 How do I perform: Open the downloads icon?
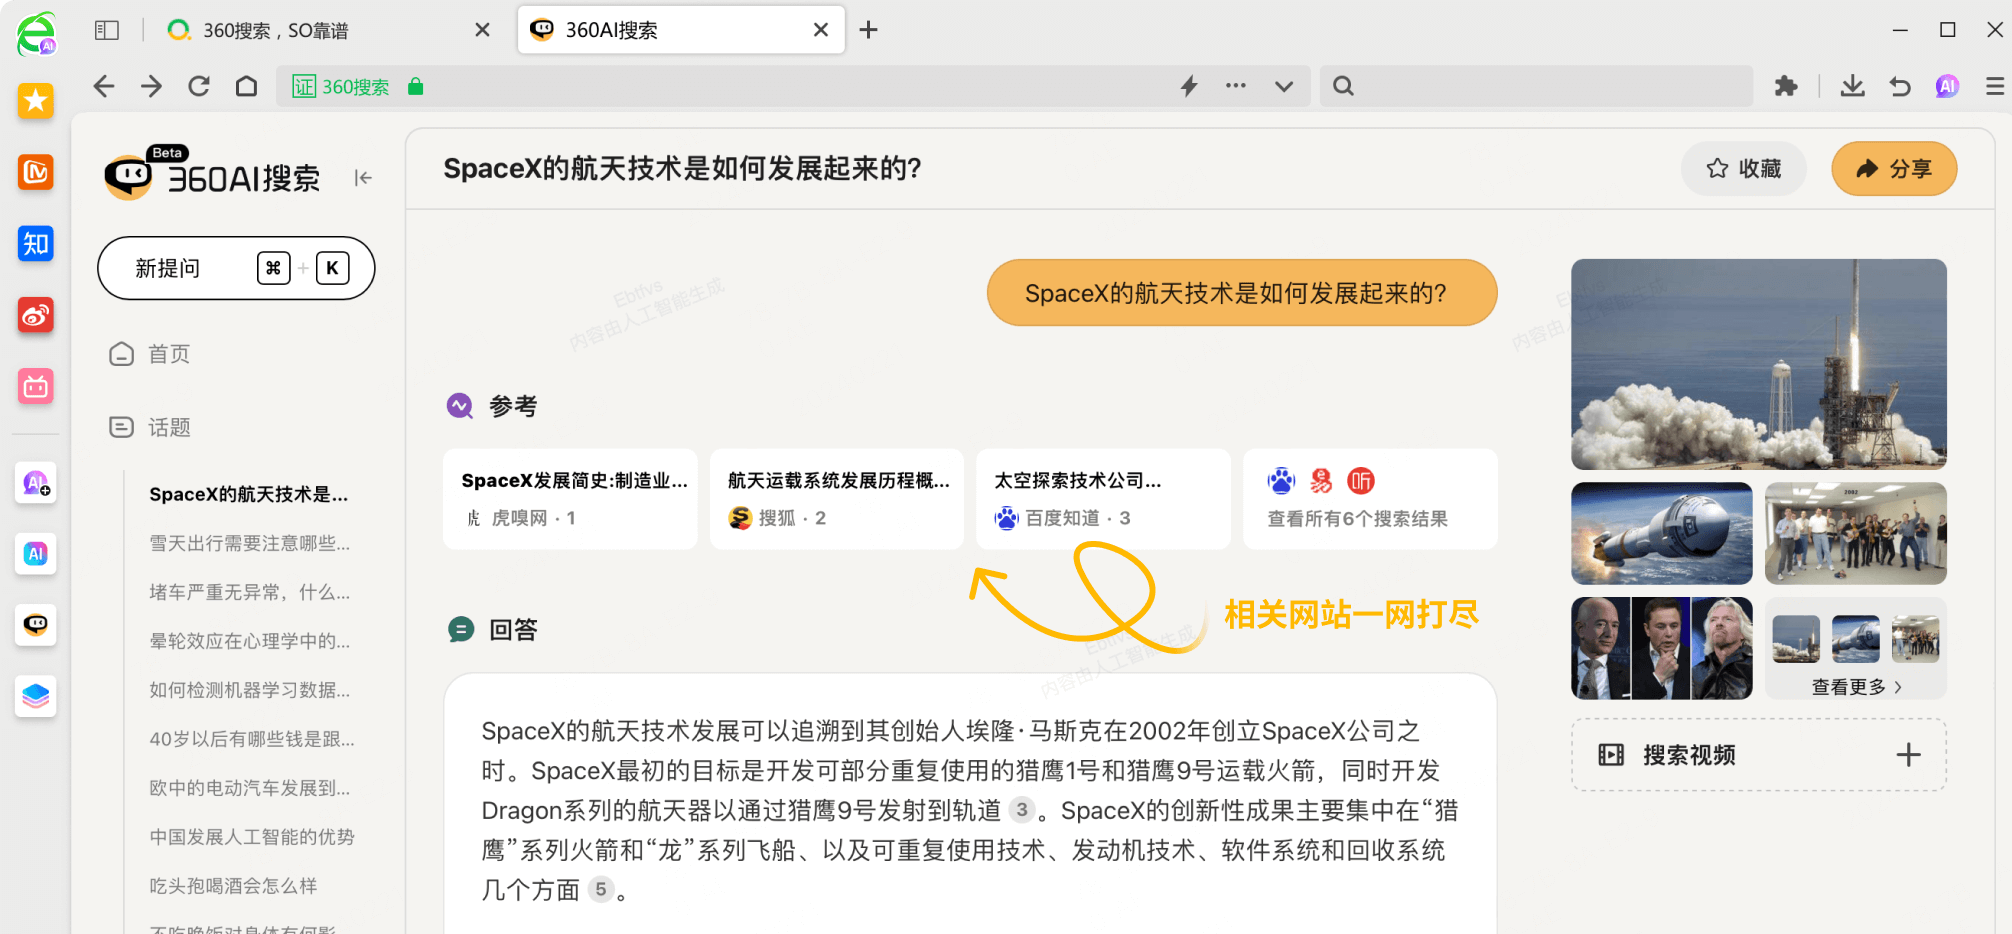1852,86
